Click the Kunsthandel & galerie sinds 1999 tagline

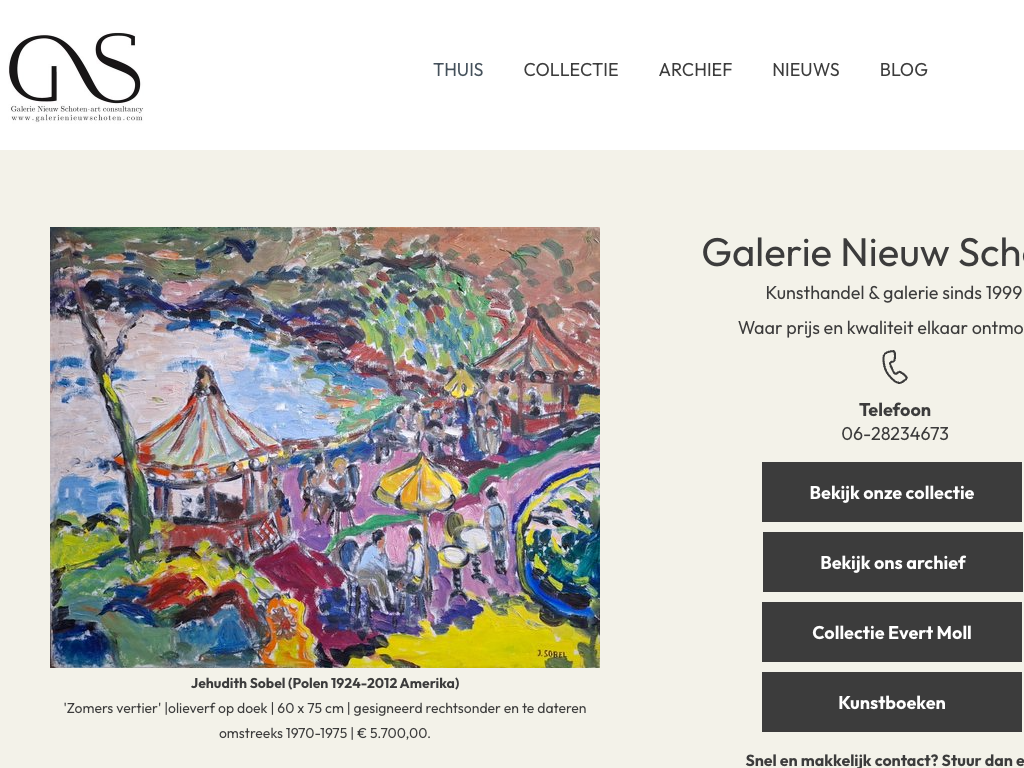893,293
